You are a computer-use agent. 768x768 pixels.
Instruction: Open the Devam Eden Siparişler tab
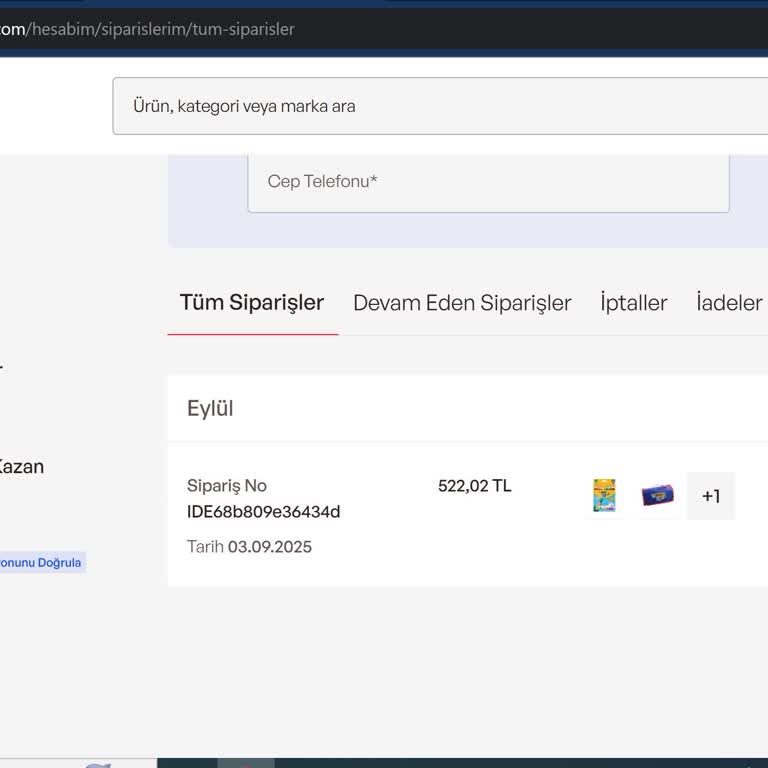(462, 303)
